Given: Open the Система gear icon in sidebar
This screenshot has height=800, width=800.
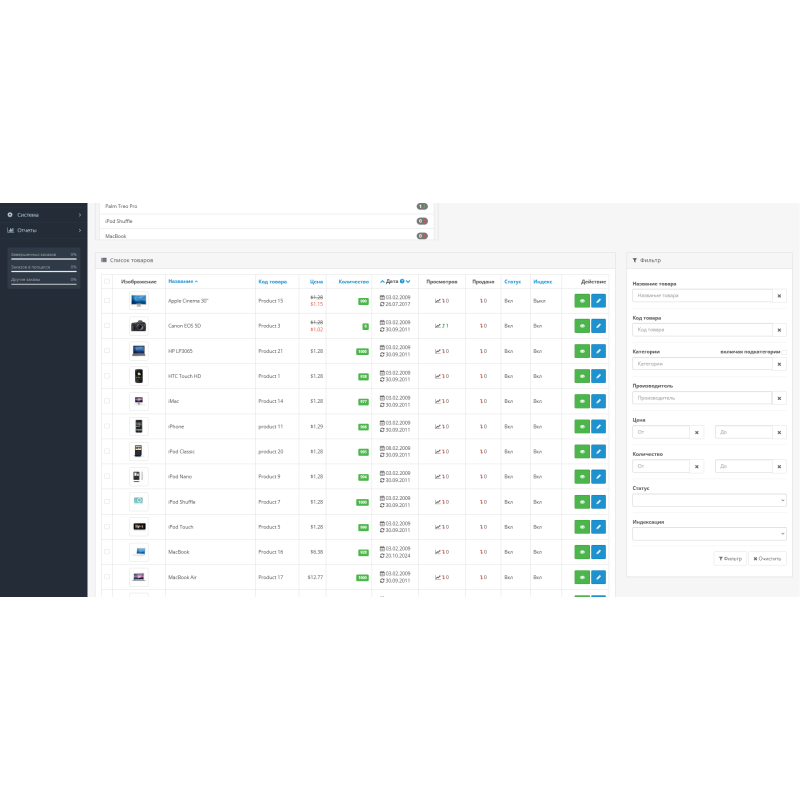Looking at the screenshot, I should 10,215.
